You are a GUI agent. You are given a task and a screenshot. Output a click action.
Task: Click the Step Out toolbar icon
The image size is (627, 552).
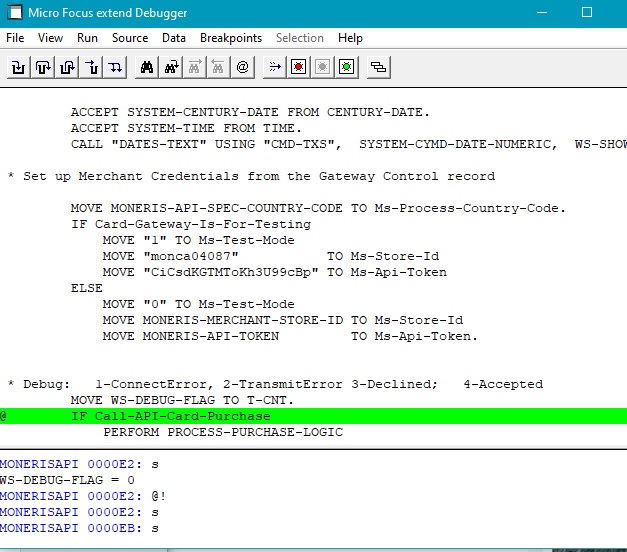coord(67,67)
